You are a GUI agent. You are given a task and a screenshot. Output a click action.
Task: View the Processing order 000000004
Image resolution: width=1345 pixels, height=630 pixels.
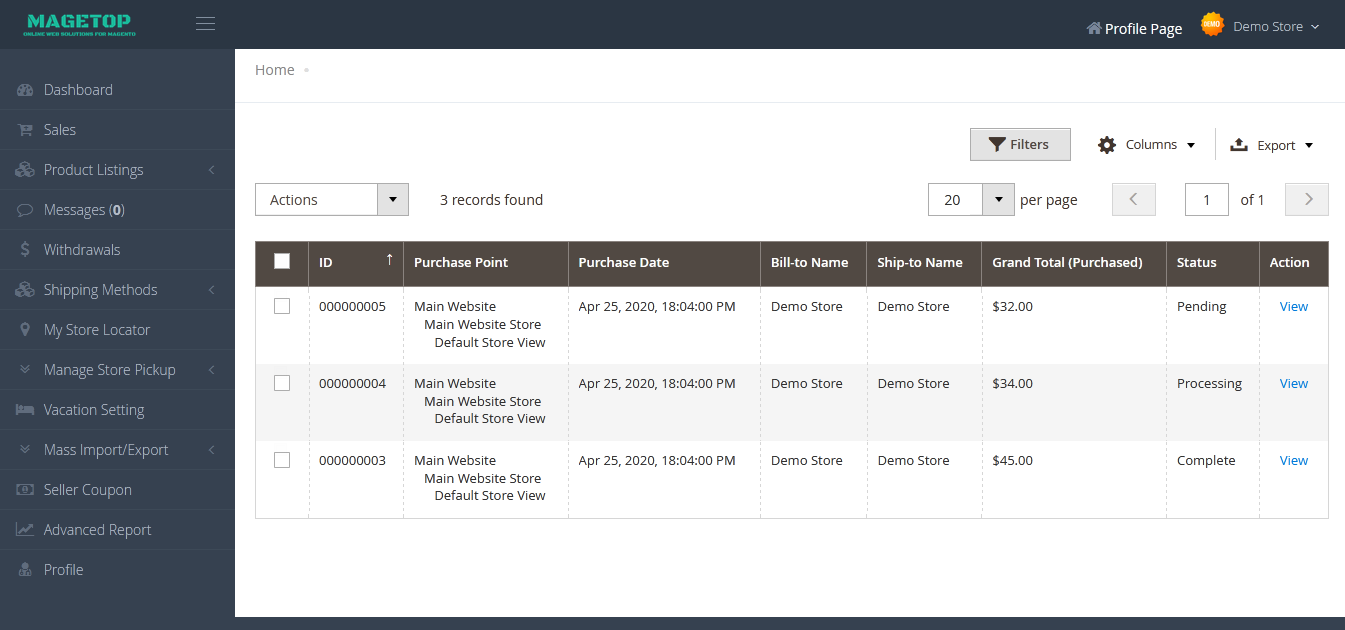coord(1293,383)
